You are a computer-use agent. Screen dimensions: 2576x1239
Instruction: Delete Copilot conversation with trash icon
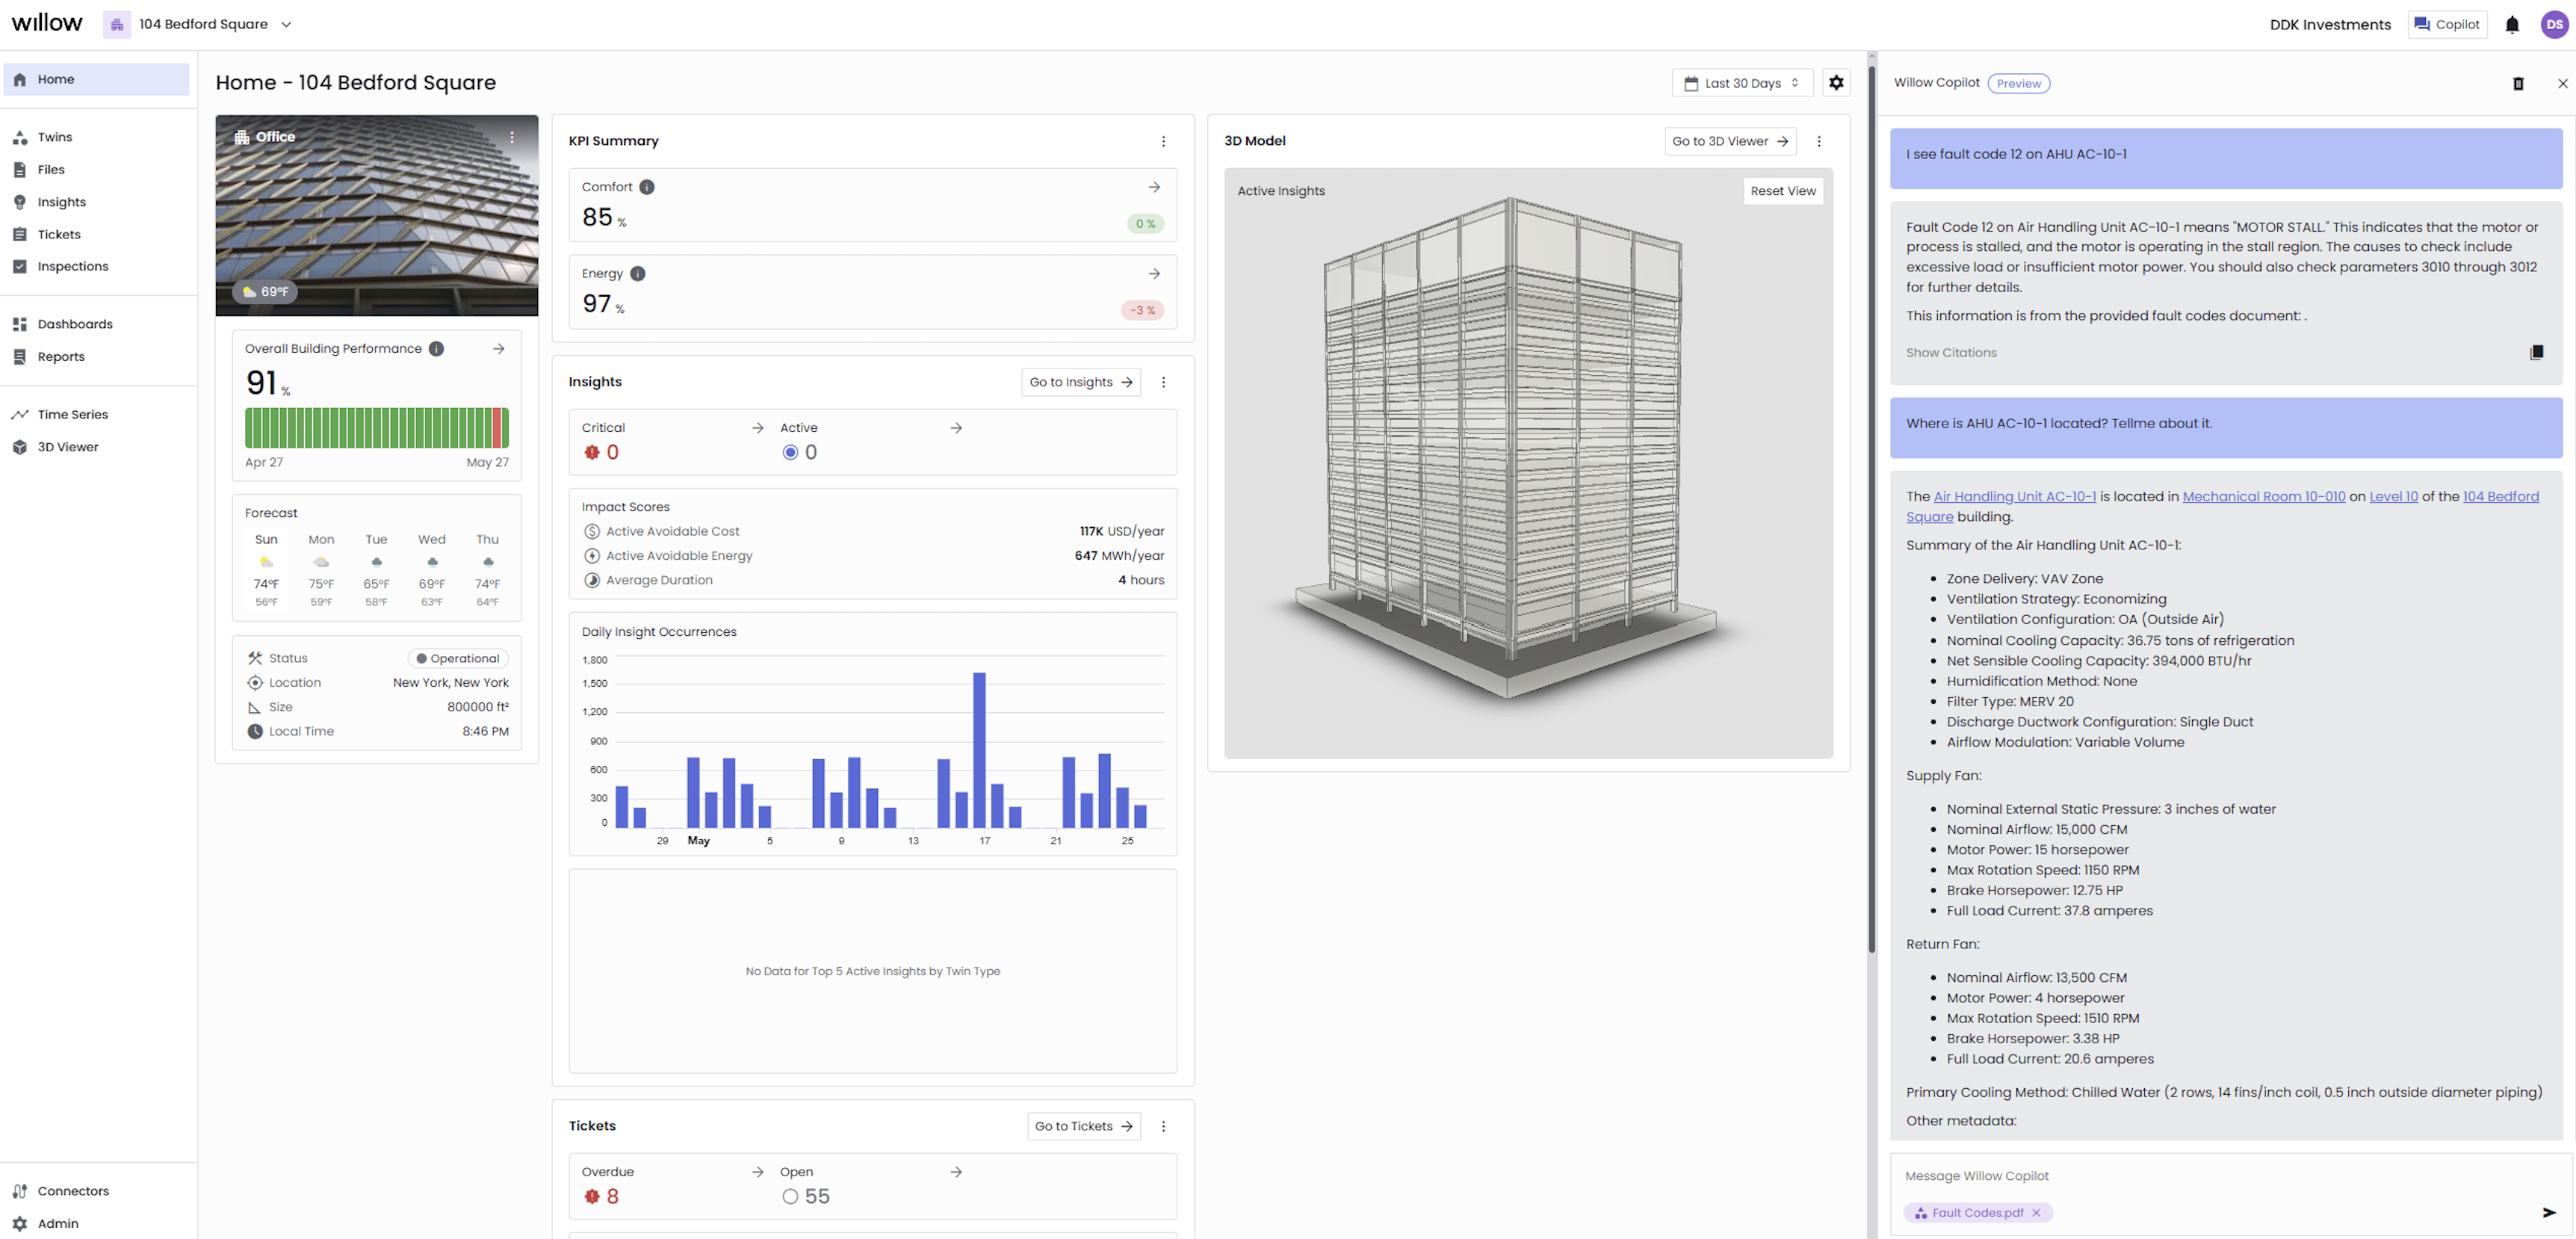coord(2518,84)
